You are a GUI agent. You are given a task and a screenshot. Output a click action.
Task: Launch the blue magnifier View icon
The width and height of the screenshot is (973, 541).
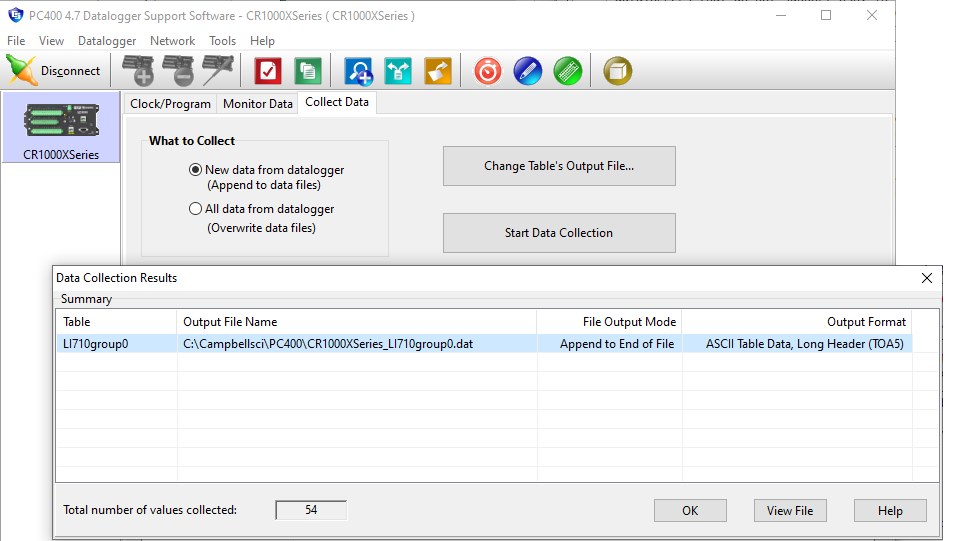(x=358, y=71)
